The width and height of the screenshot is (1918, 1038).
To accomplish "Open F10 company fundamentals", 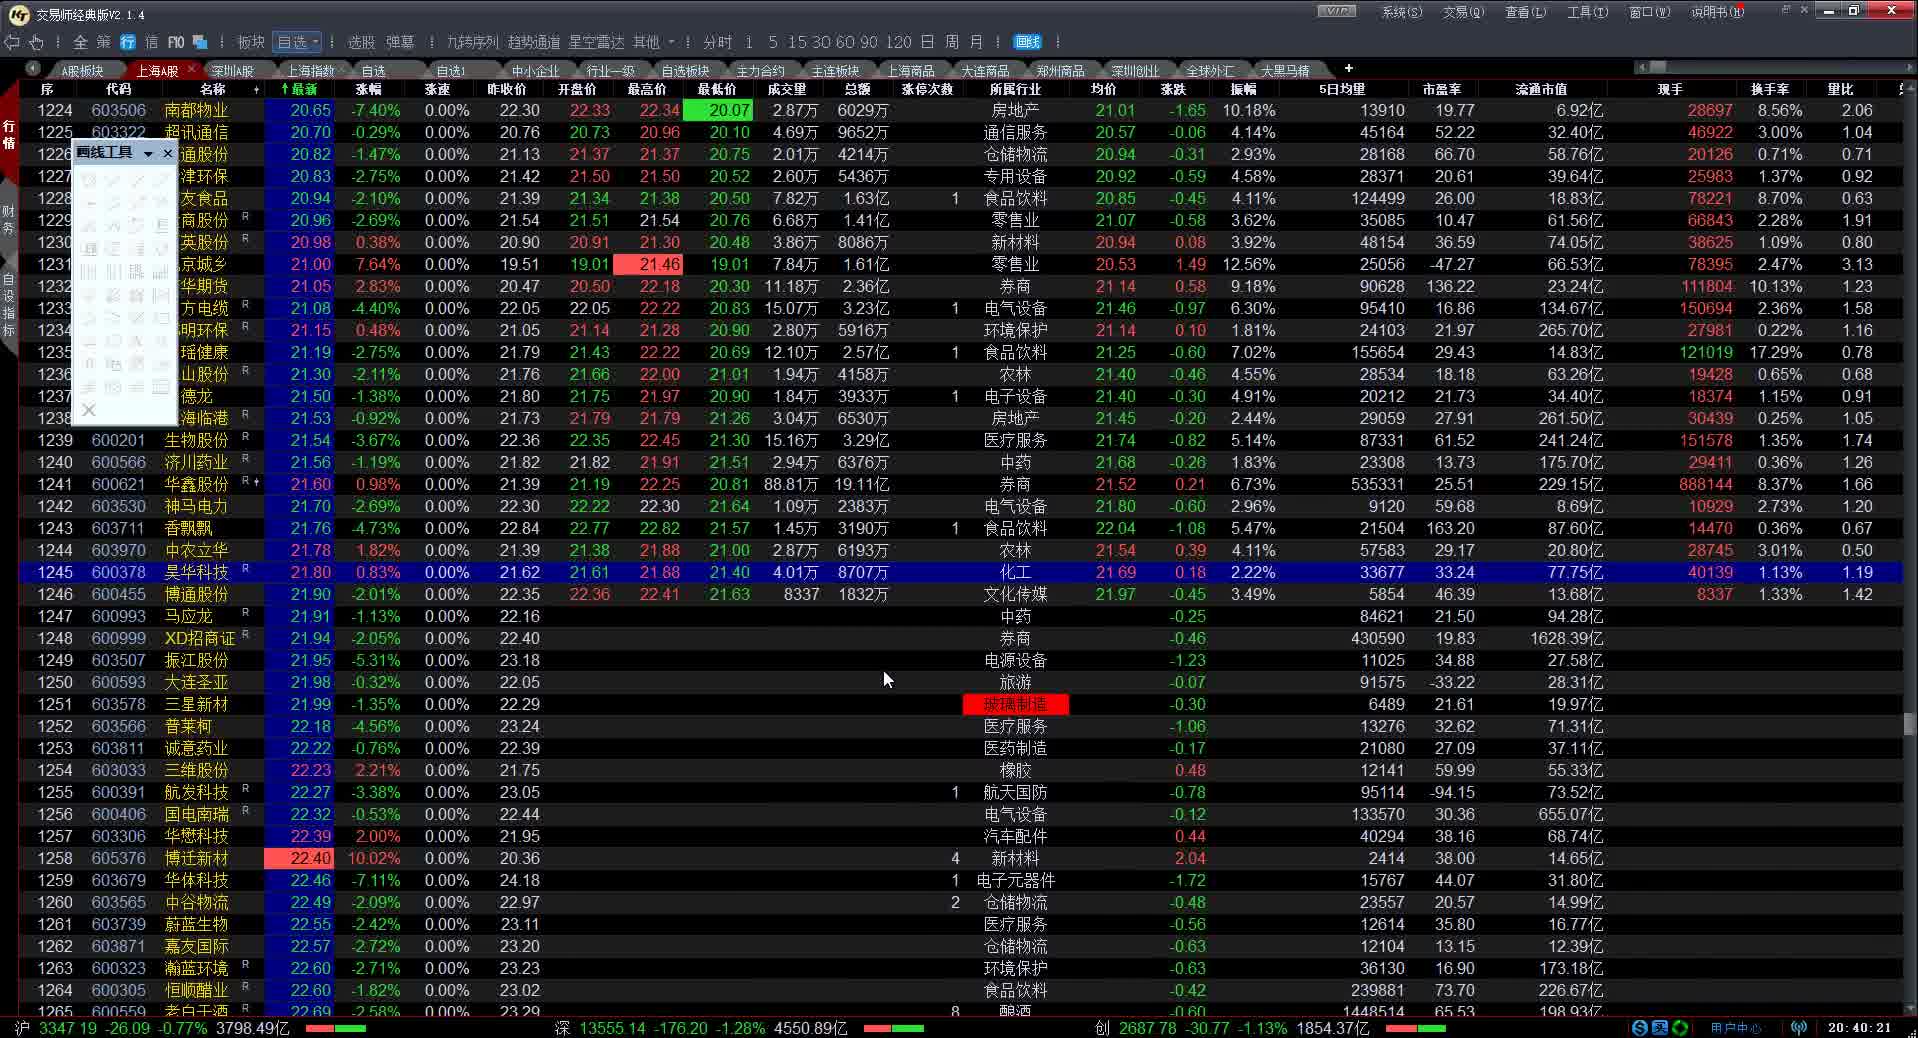I will pyautogui.click(x=176, y=42).
